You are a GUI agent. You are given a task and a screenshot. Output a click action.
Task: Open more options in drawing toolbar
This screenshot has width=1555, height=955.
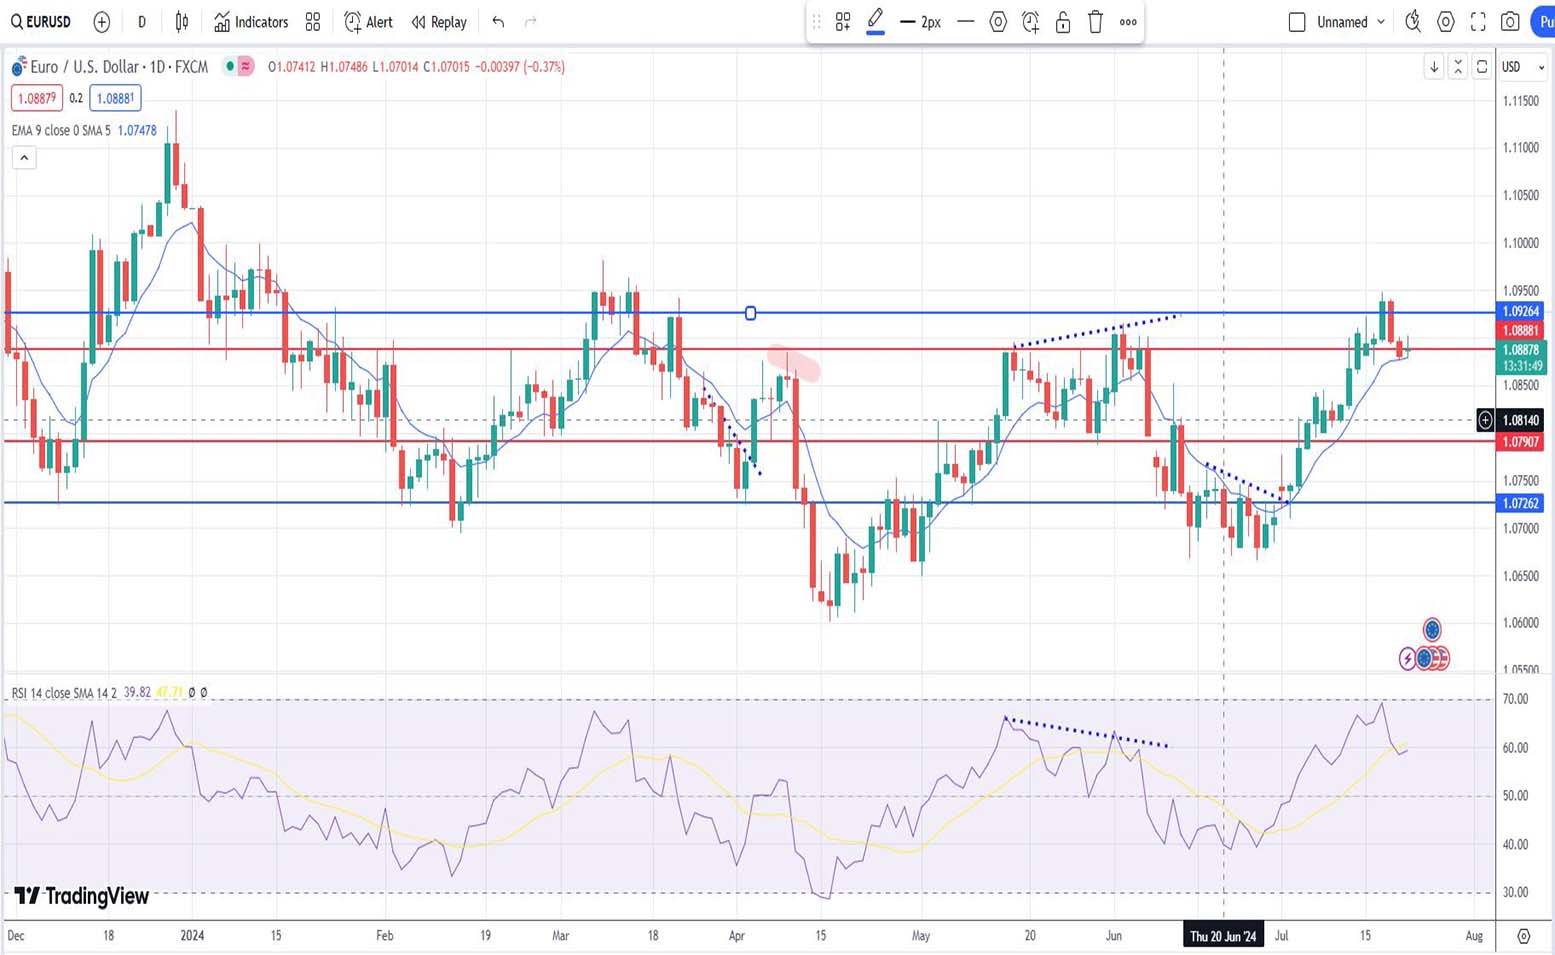(1128, 22)
